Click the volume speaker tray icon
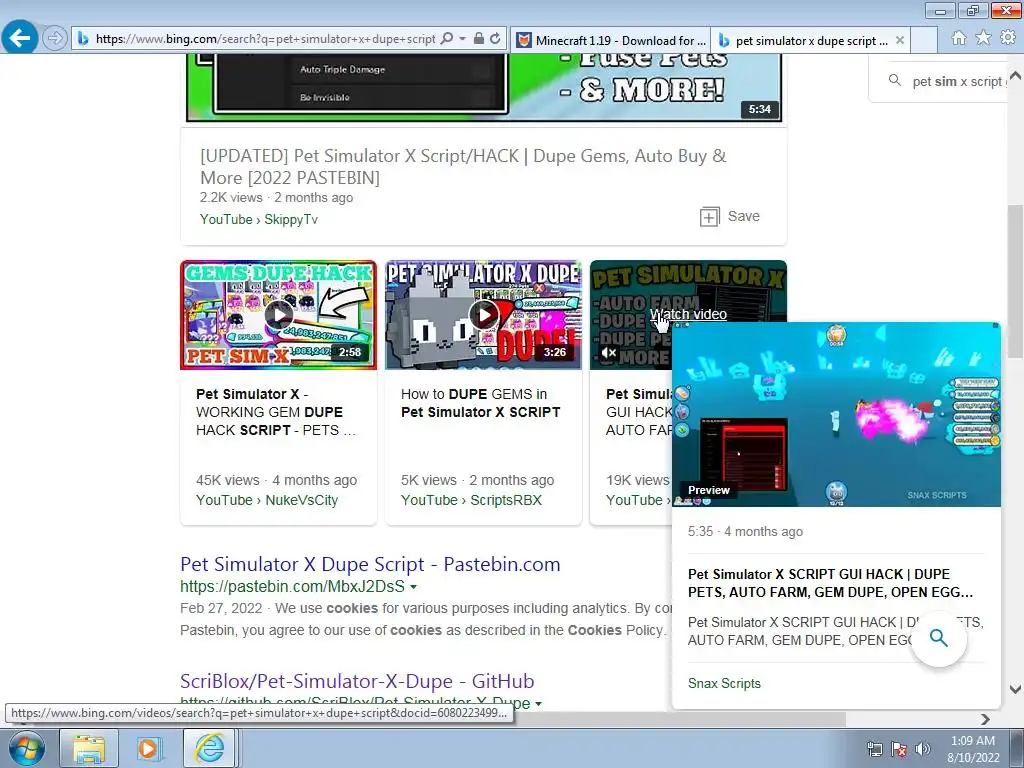The width and height of the screenshot is (1024, 768). point(923,749)
